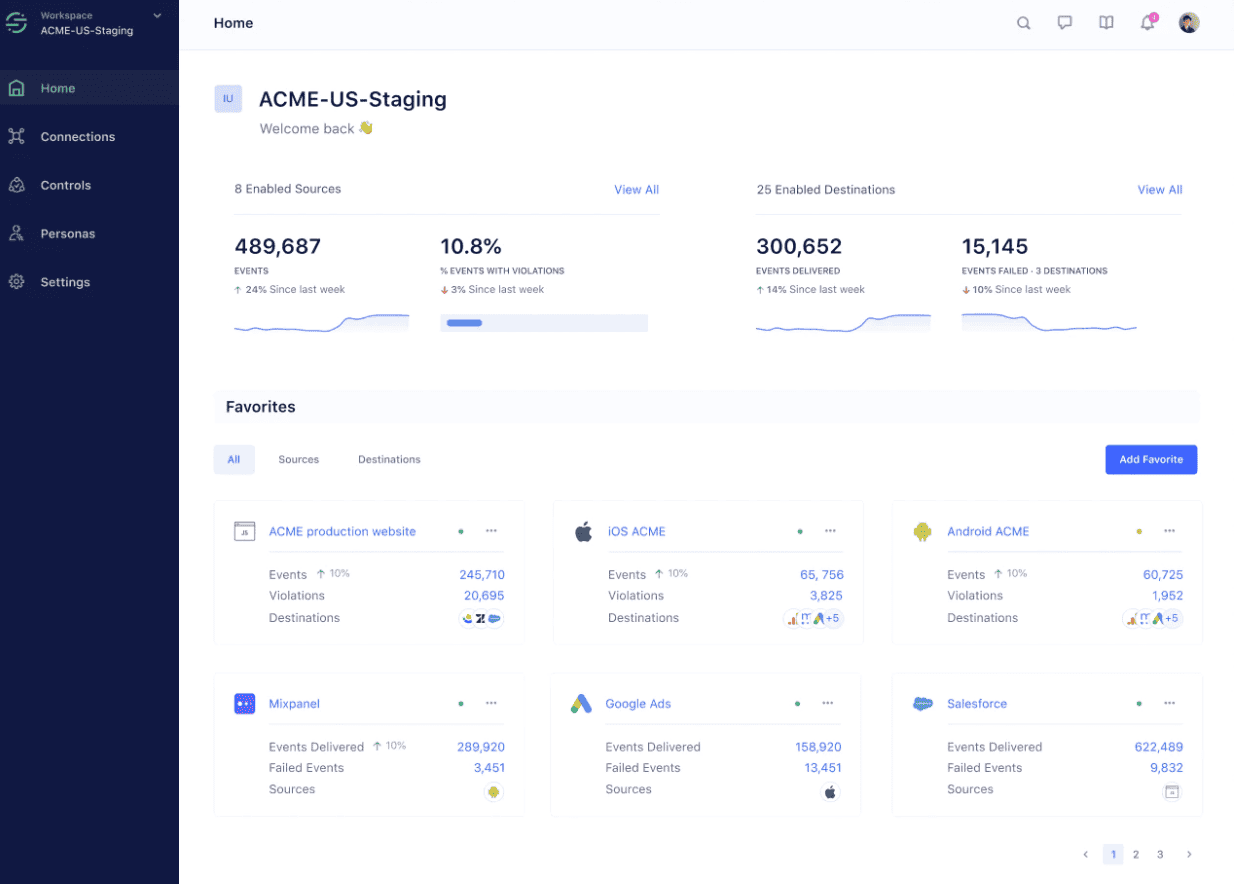Go to next page of favorites
Image resolution: width=1234 pixels, height=884 pixels.
(1189, 854)
